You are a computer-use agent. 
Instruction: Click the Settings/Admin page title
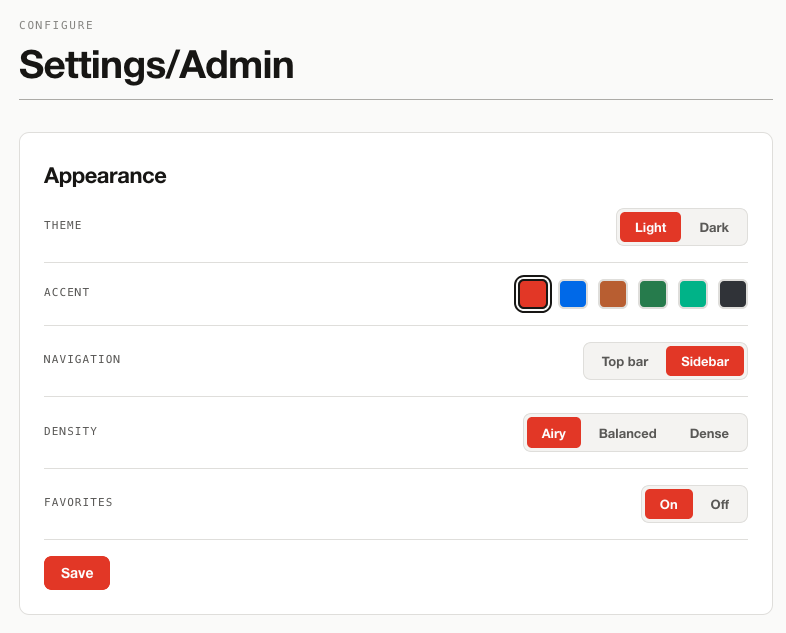(156, 65)
